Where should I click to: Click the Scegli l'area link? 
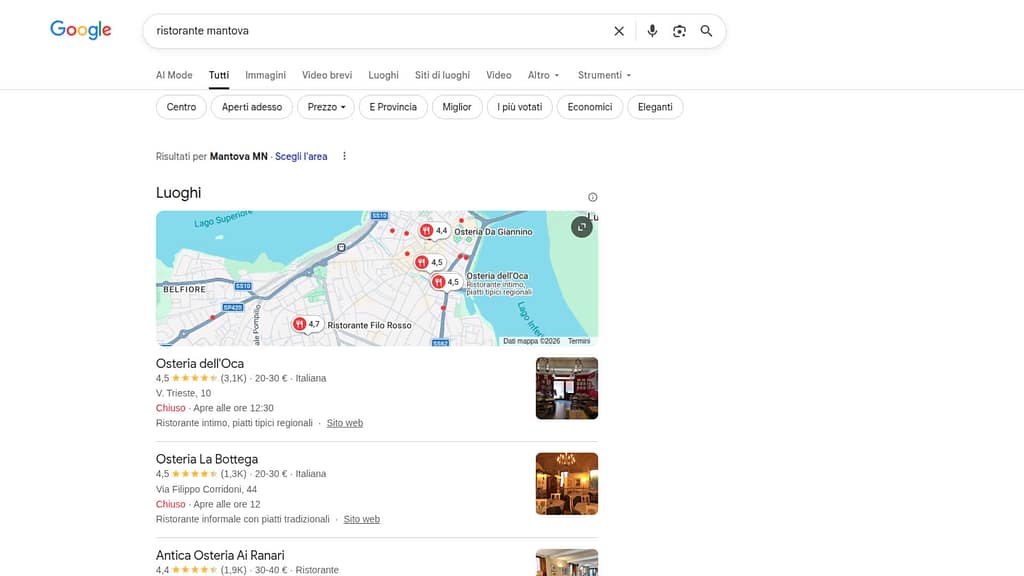coord(301,156)
